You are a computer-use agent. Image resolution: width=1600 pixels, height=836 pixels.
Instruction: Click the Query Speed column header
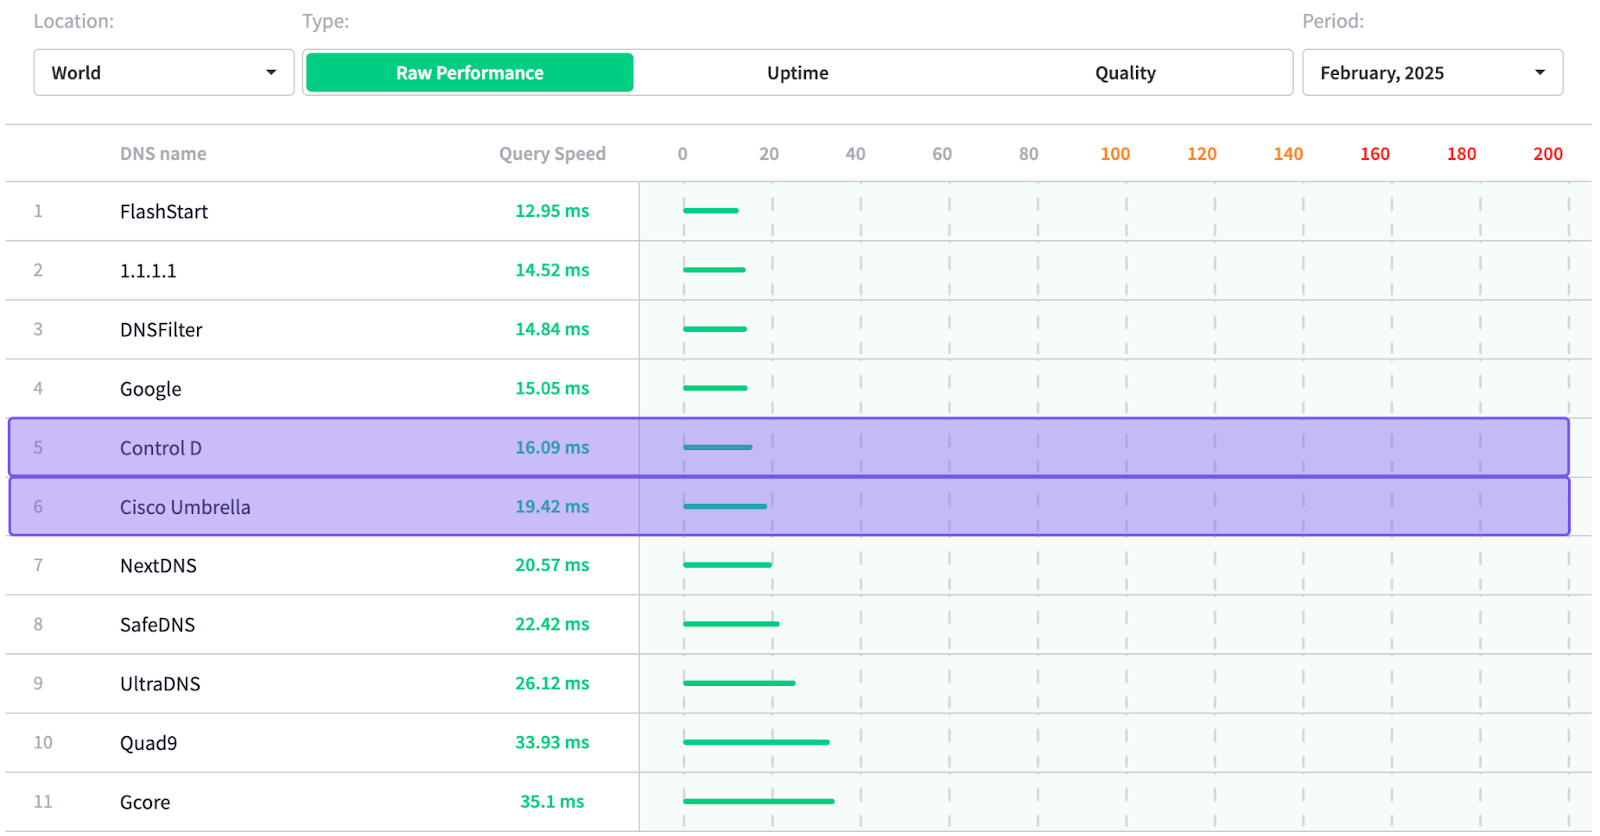pos(552,154)
